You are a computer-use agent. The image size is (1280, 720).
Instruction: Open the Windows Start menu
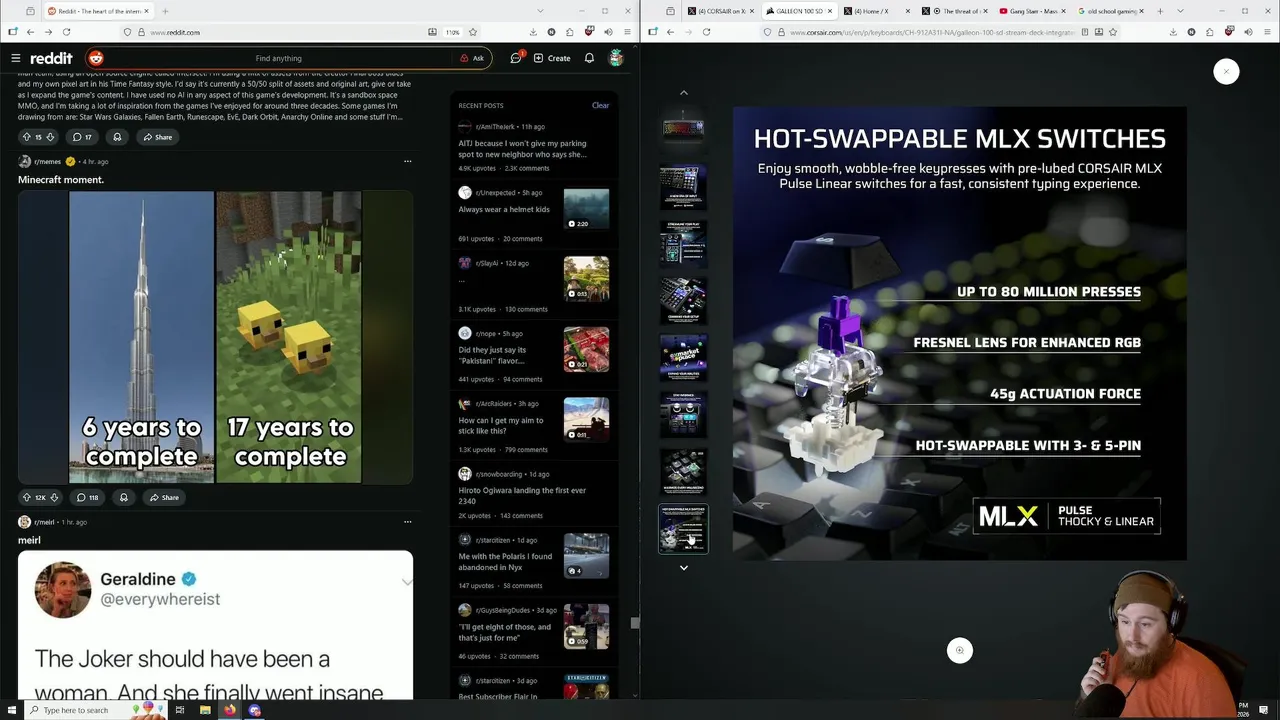coord(14,710)
